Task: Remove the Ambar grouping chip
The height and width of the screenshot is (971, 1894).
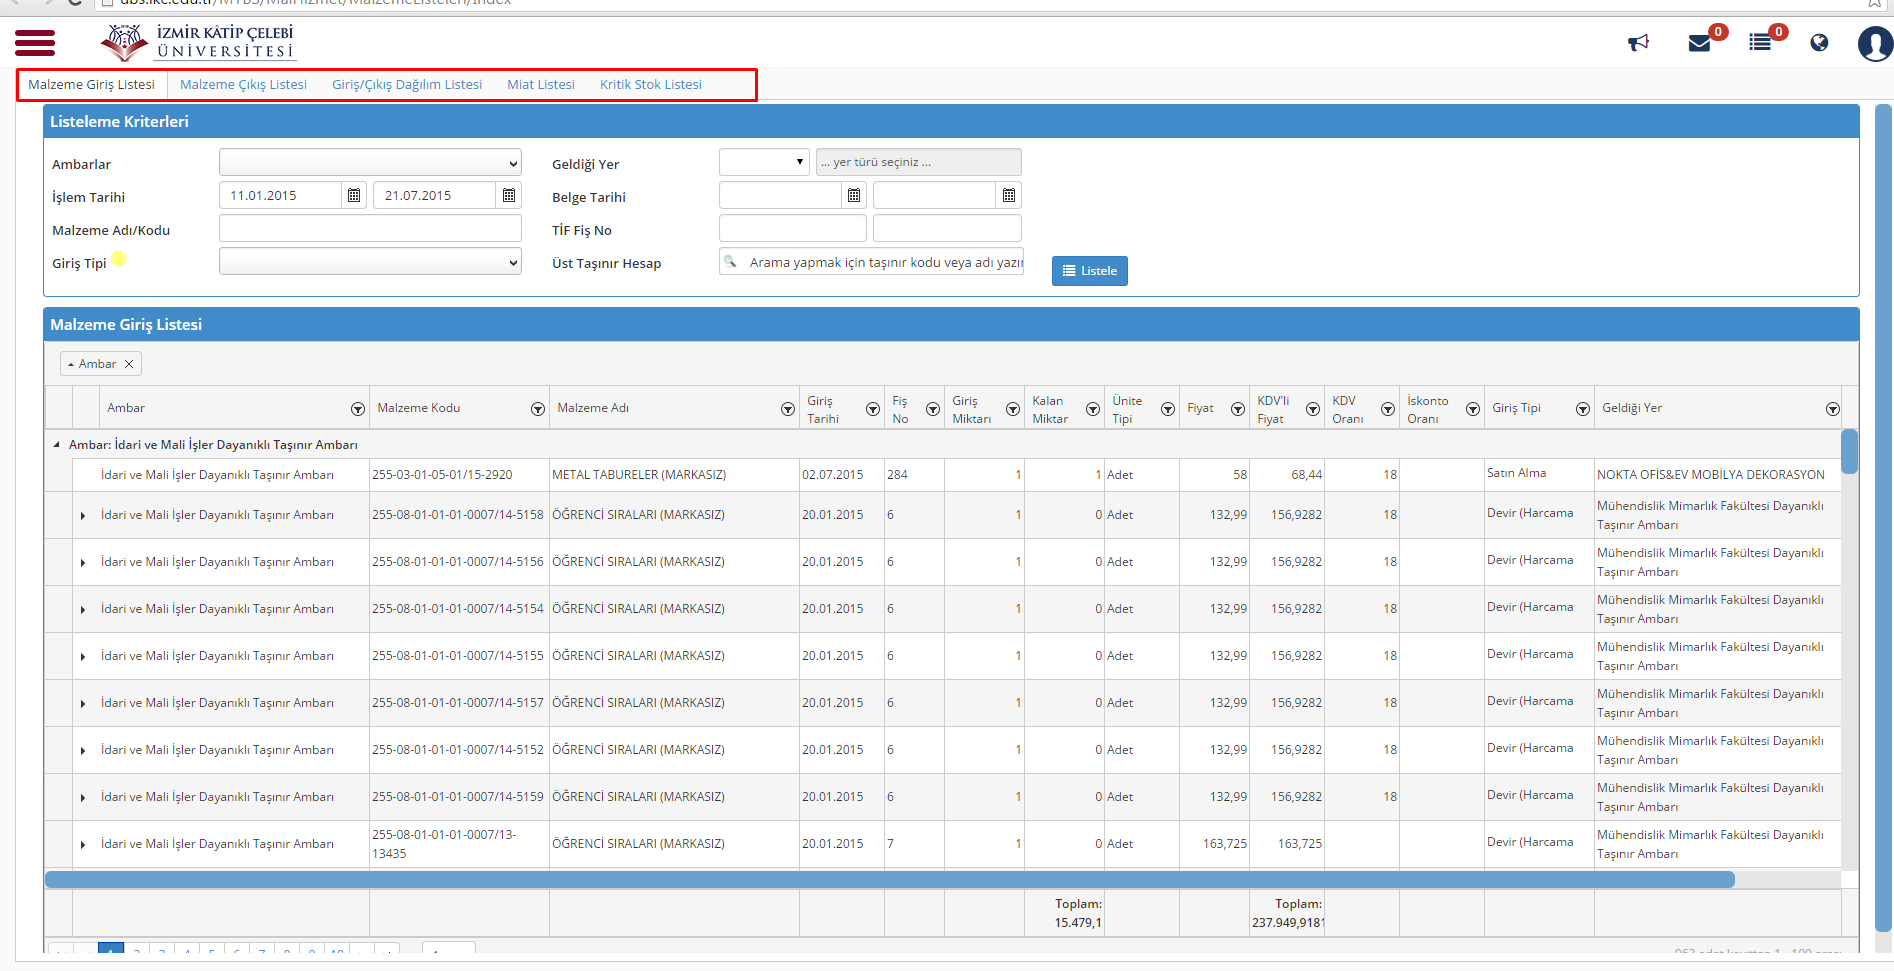Action: coord(129,364)
